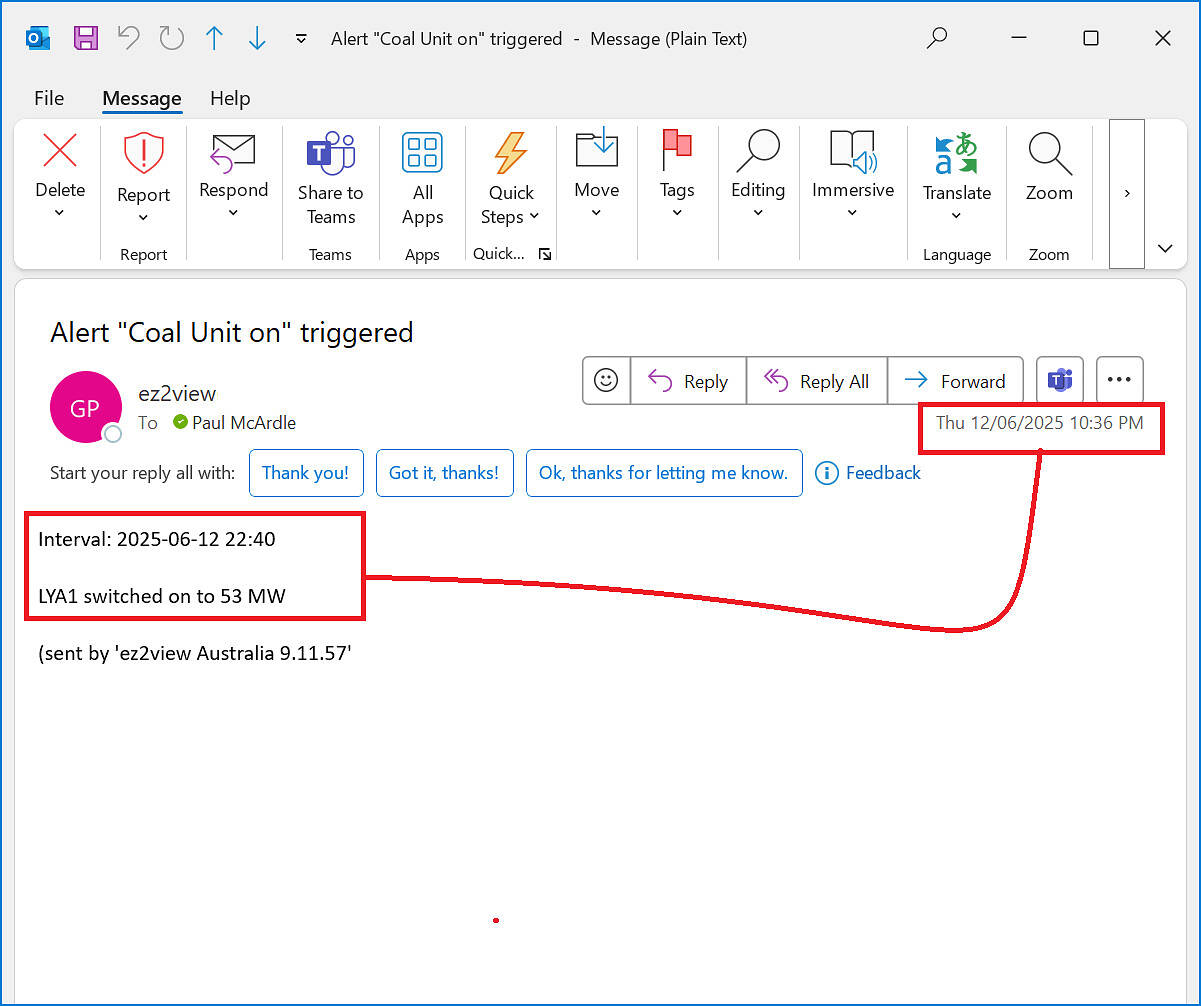Choose "Ok, thanks for letting me know." reply
This screenshot has height=1006, width=1201.
(664, 473)
